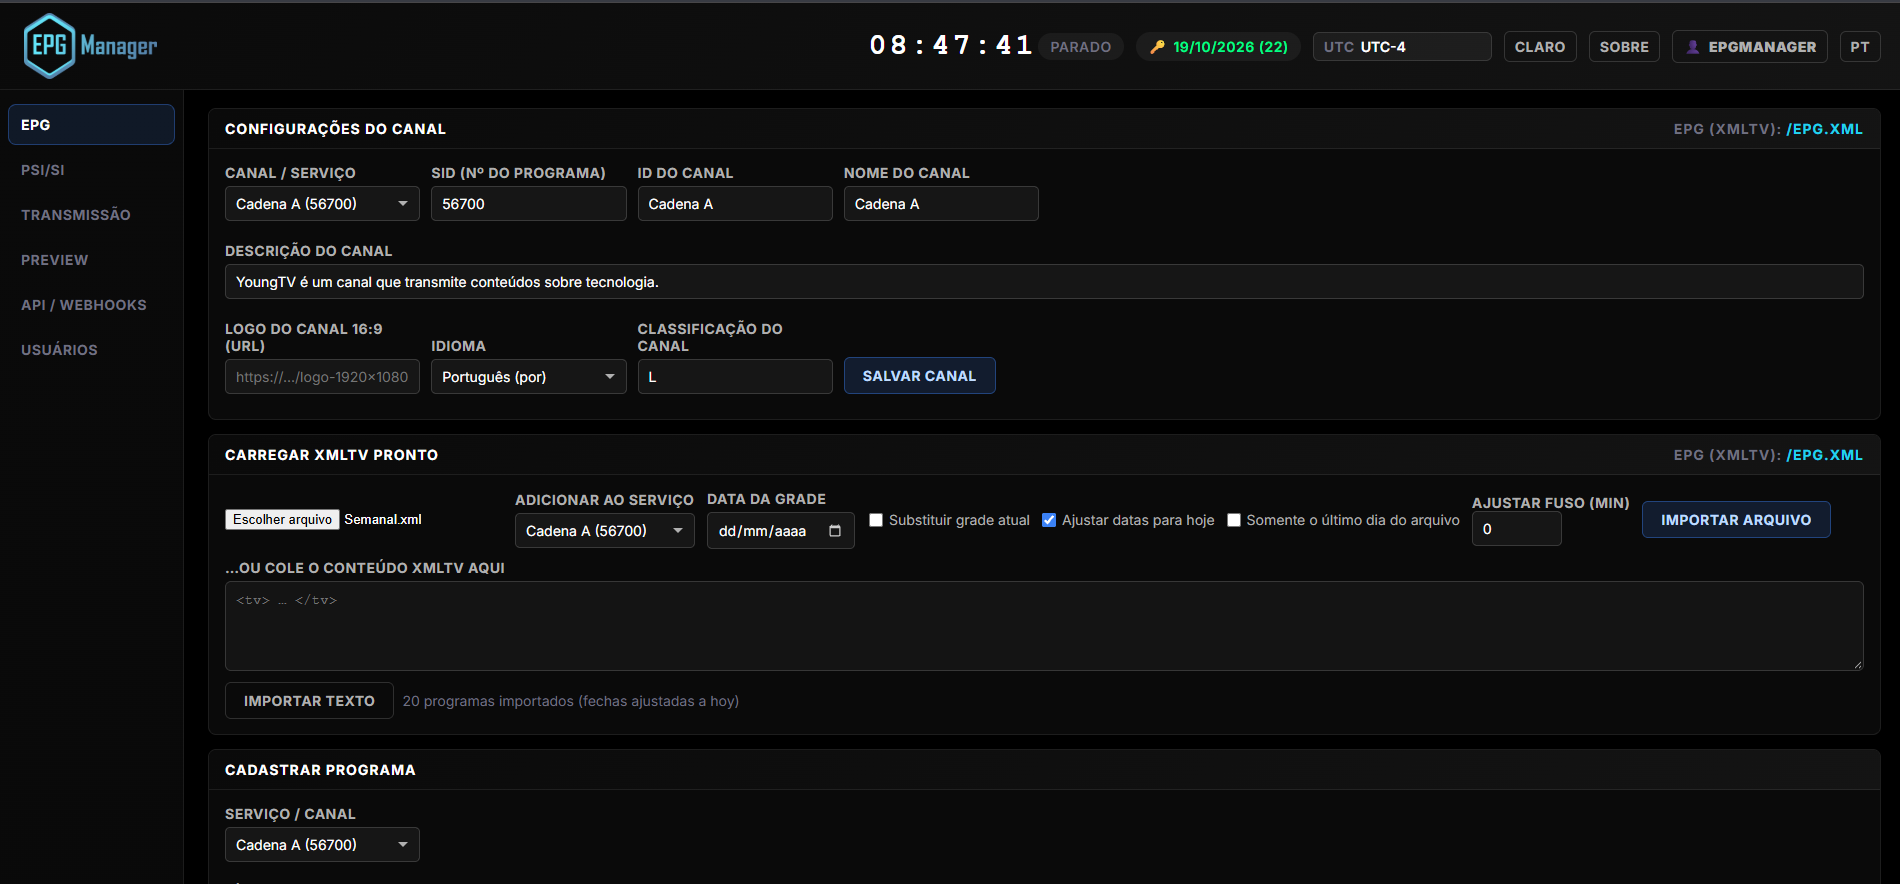Click the Salvar Canal button

point(919,376)
